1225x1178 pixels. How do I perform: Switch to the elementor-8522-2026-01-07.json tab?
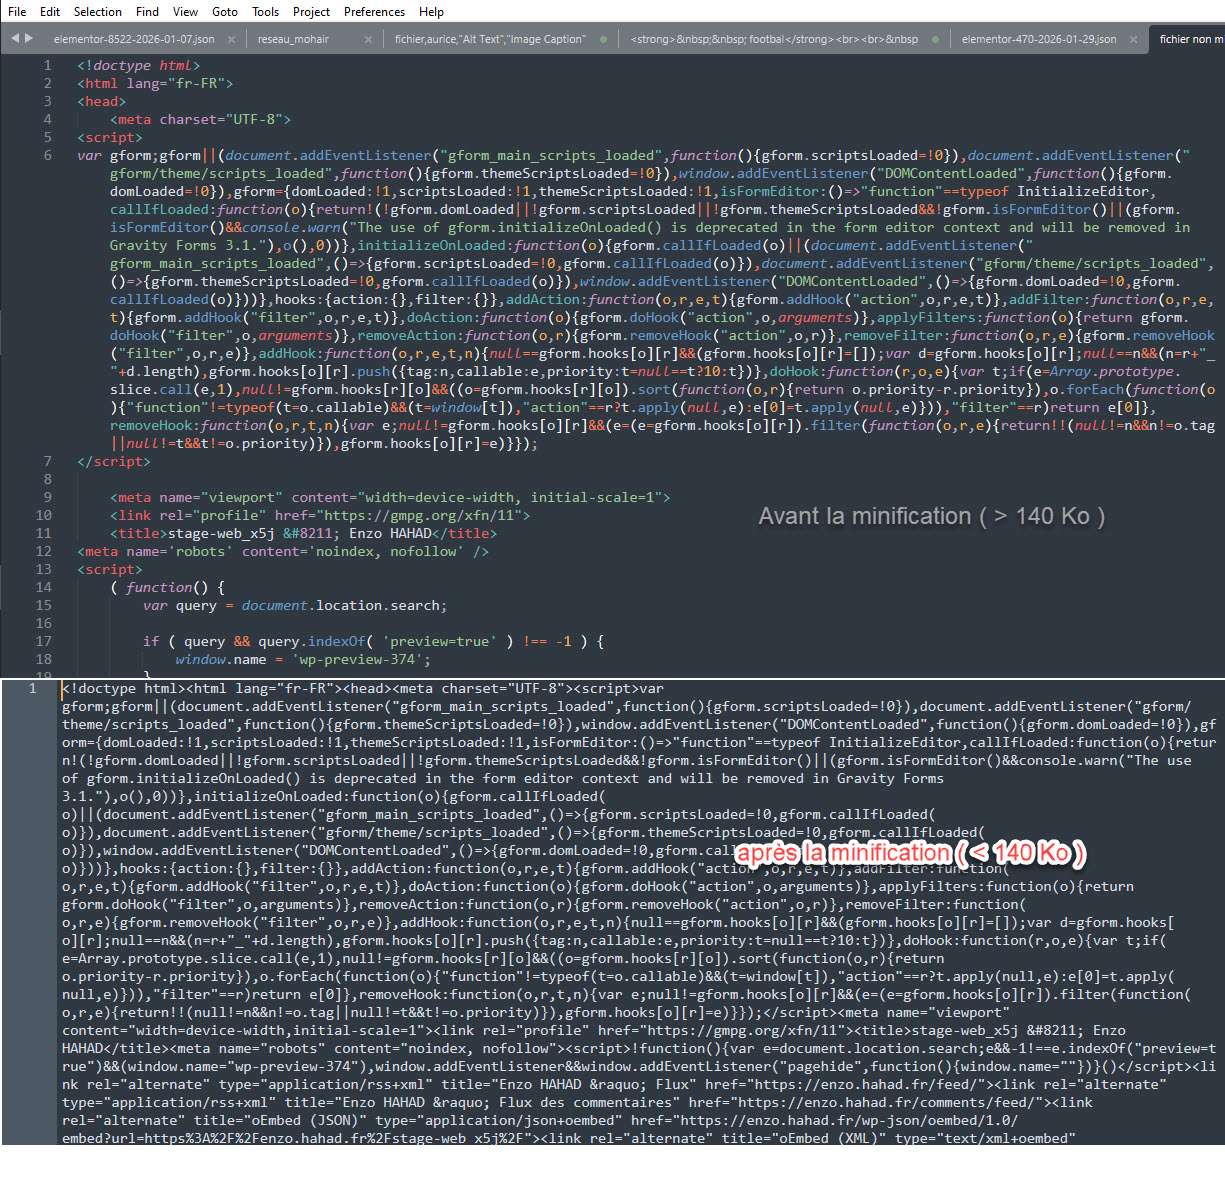[134, 39]
